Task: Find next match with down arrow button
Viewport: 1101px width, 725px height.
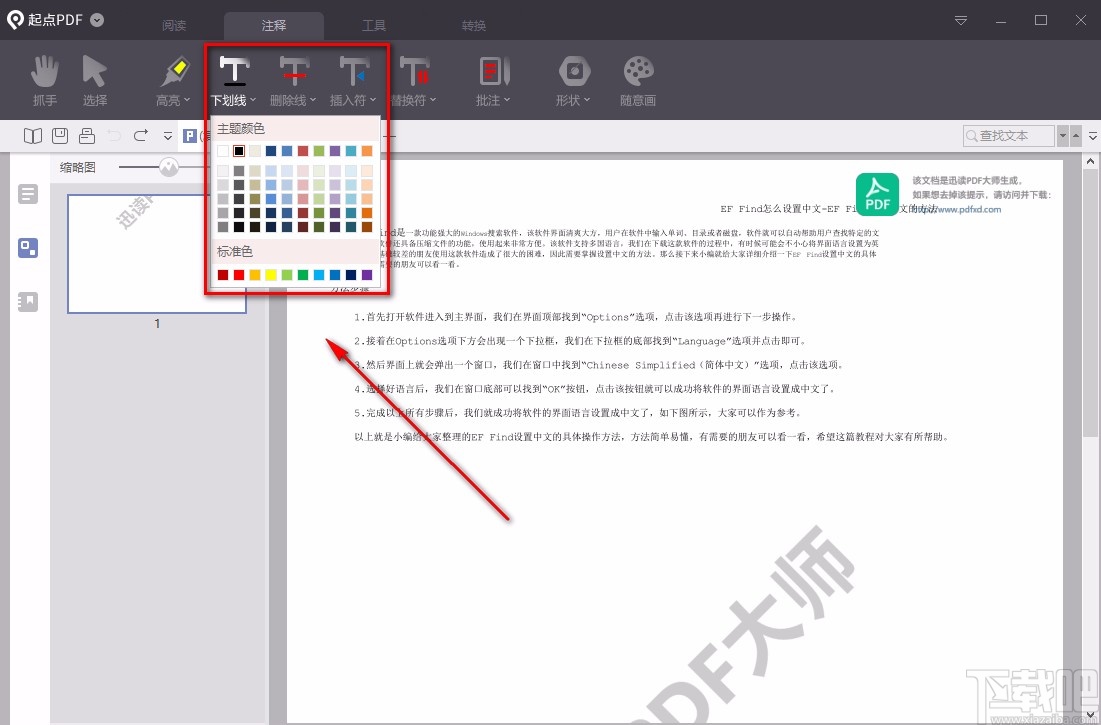Action: [1063, 135]
